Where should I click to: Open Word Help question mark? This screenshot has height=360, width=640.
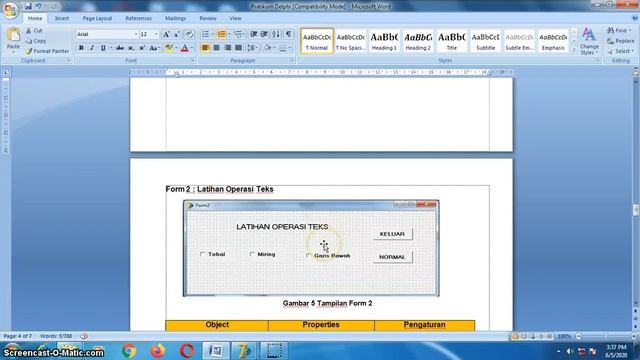pyautogui.click(x=635, y=18)
